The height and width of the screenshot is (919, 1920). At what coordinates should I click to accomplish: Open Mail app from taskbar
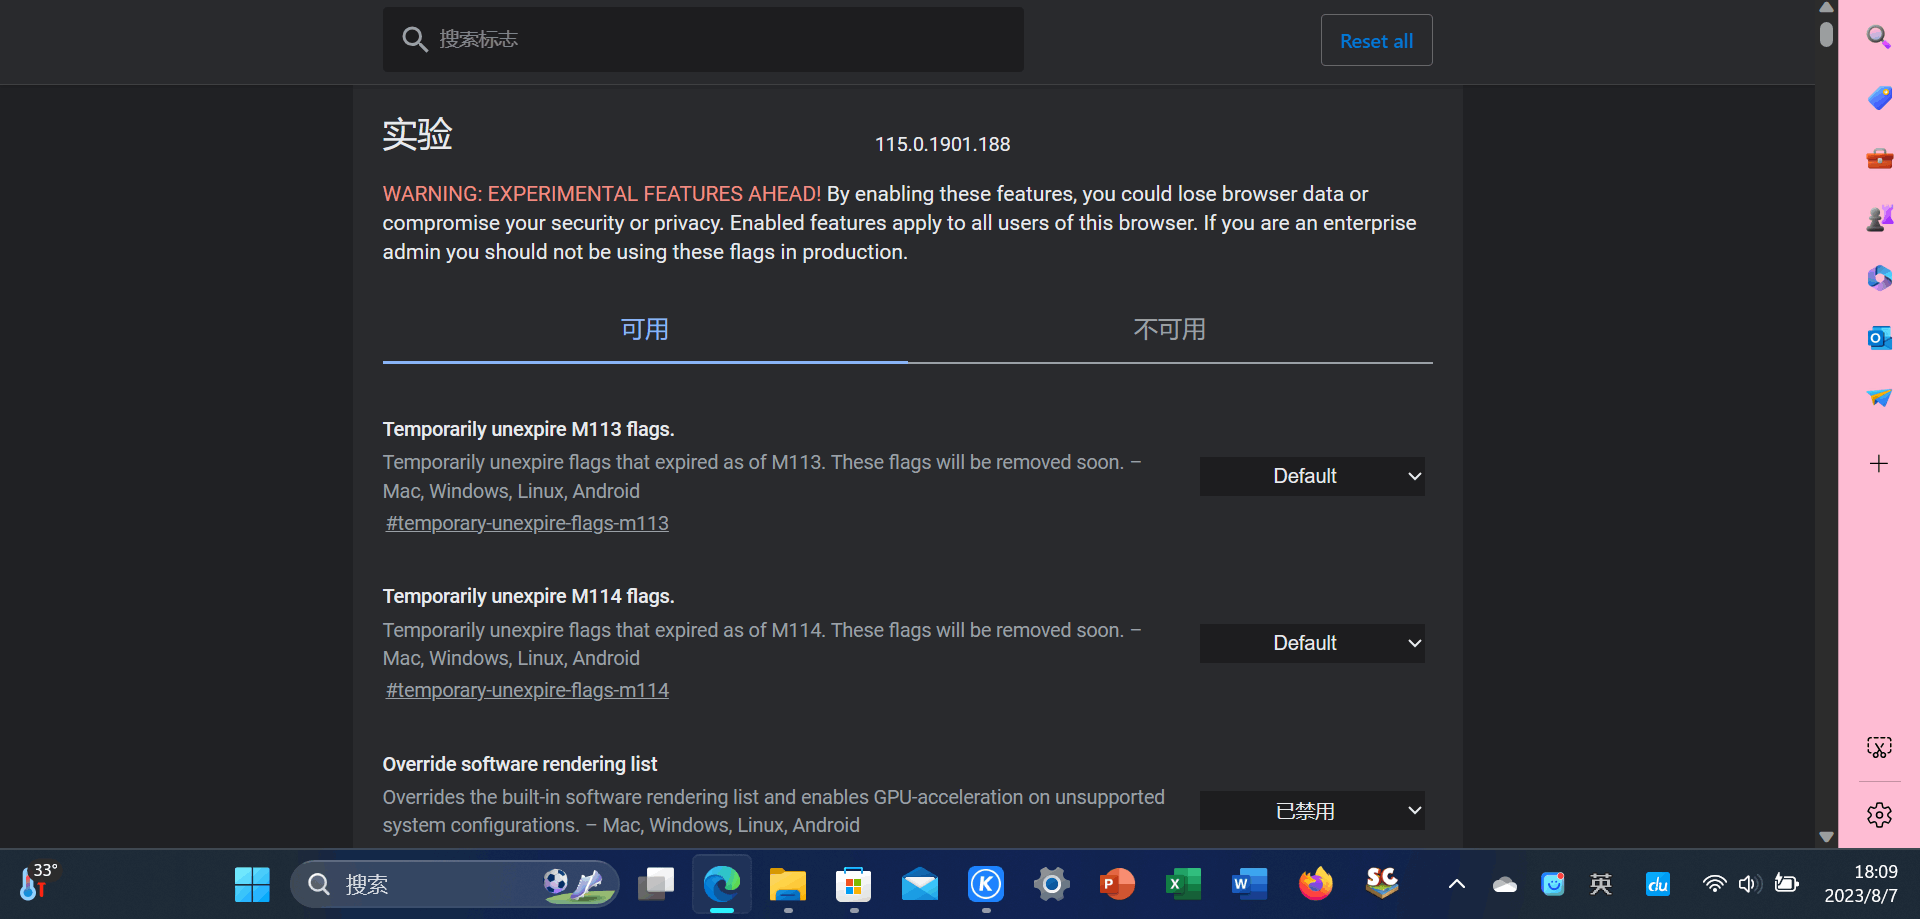pyautogui.click(x=919, y=884)
